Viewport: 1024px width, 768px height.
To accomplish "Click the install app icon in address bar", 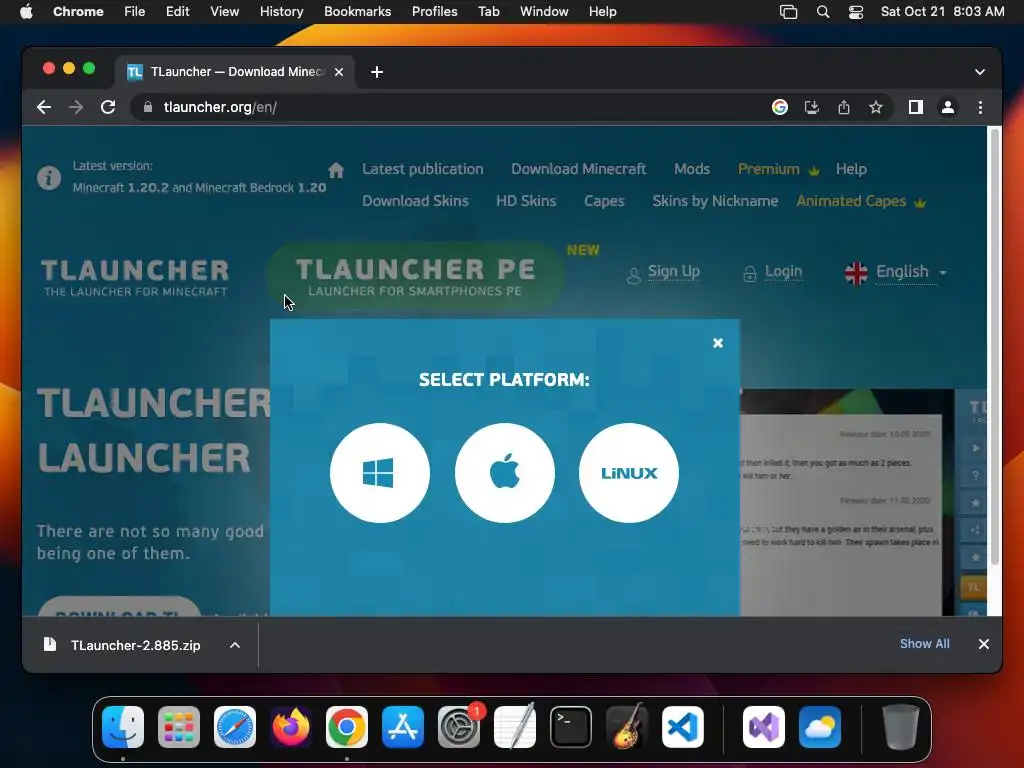I will pos(812,107).
